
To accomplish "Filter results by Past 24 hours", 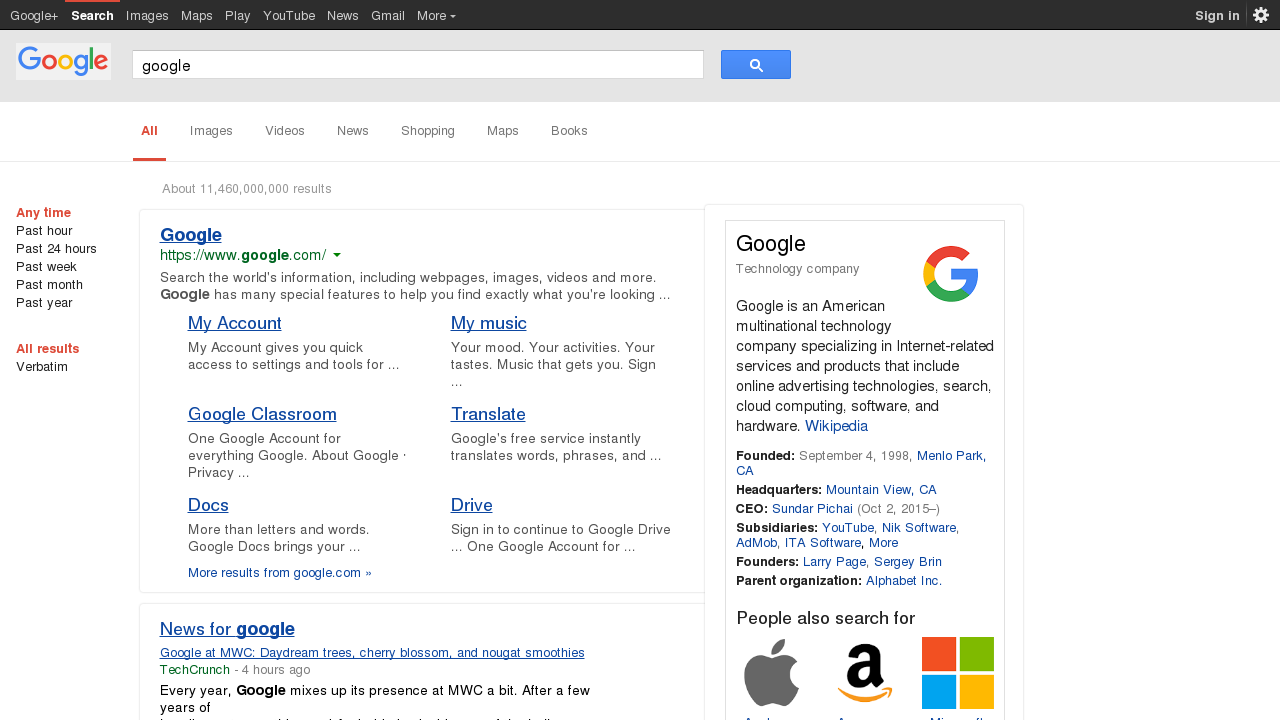I will pos(56,249).
